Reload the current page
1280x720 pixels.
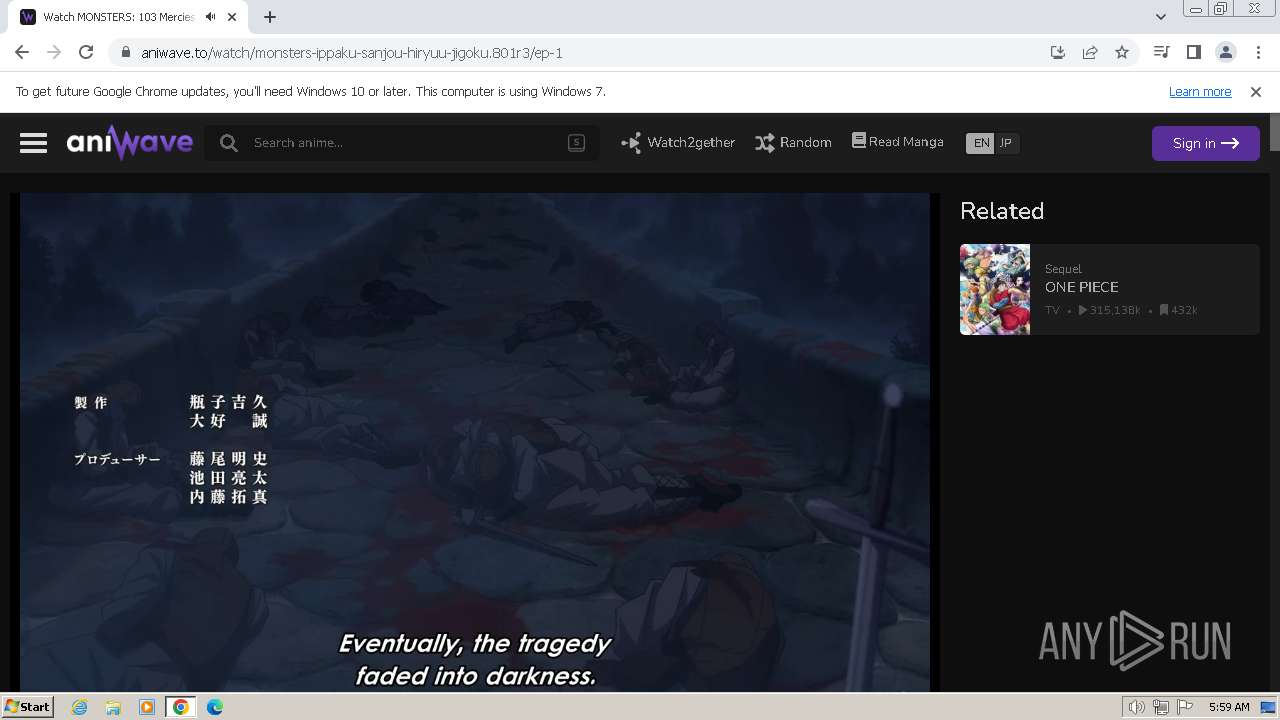[x=86, y=52]
